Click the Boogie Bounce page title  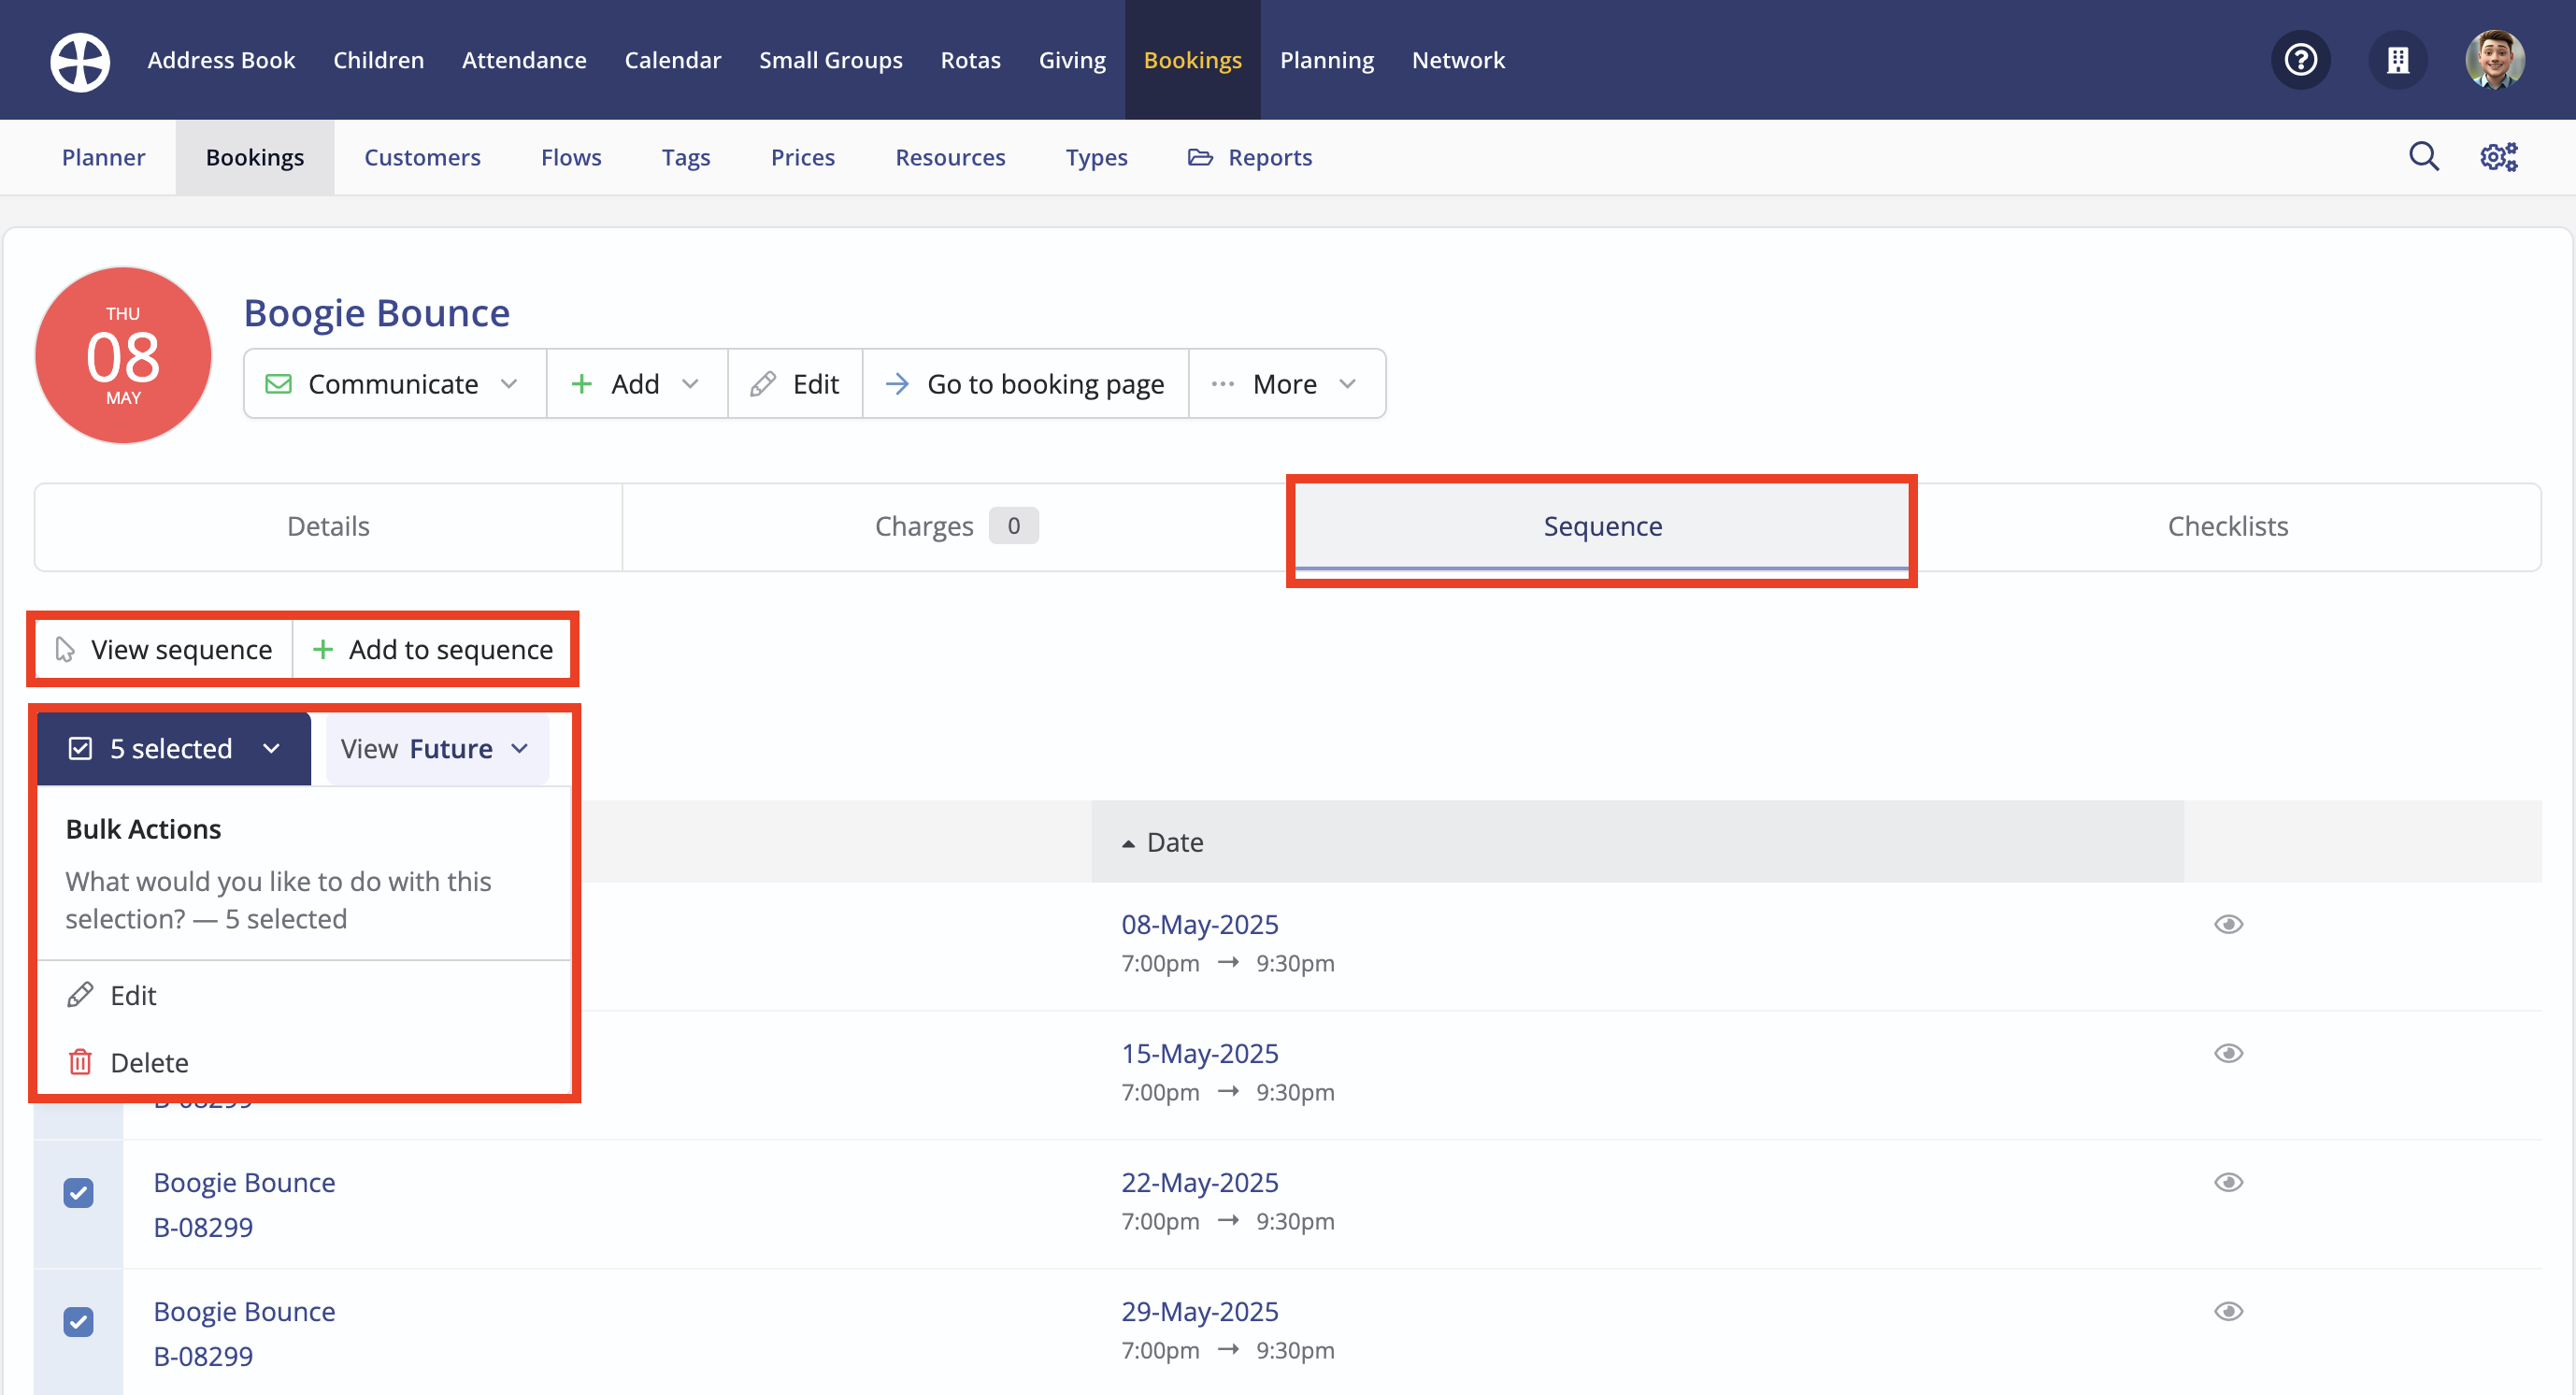pos(377,313)
